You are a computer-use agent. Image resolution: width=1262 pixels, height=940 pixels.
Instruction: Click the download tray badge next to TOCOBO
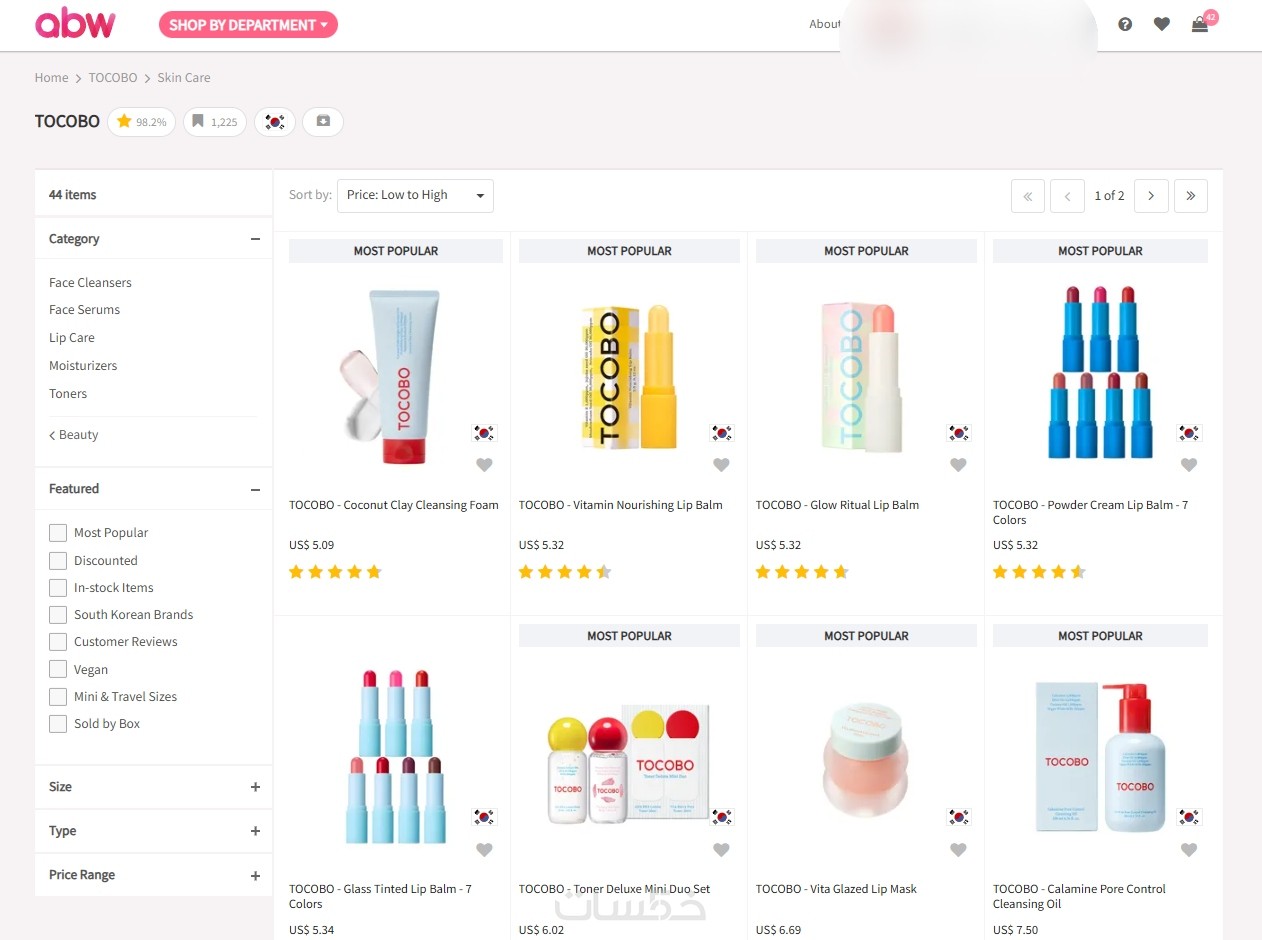click(x=323, y=122)
